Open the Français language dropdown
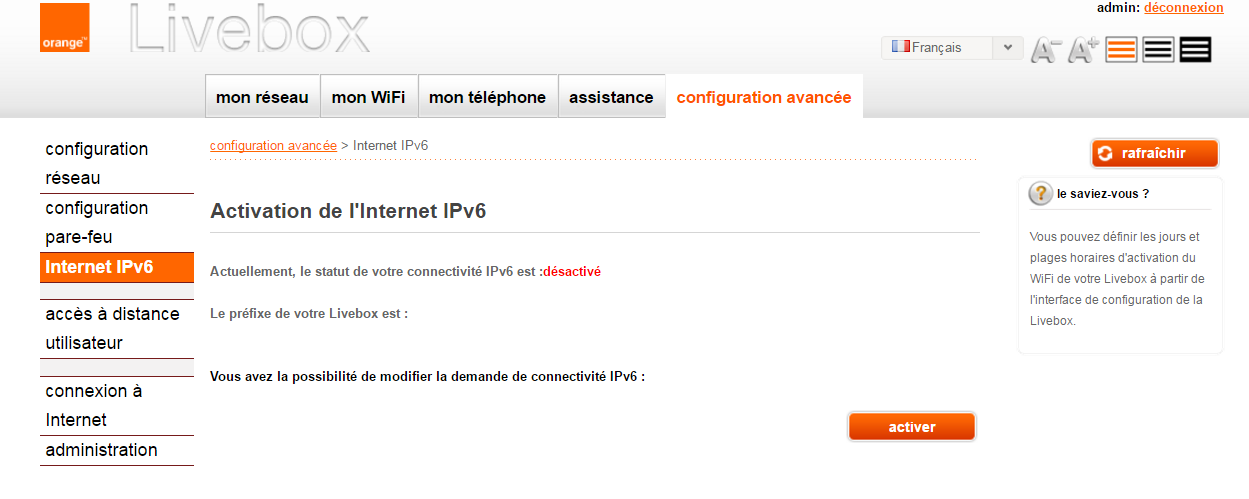Screen dimensions: 1249x499 952,48
